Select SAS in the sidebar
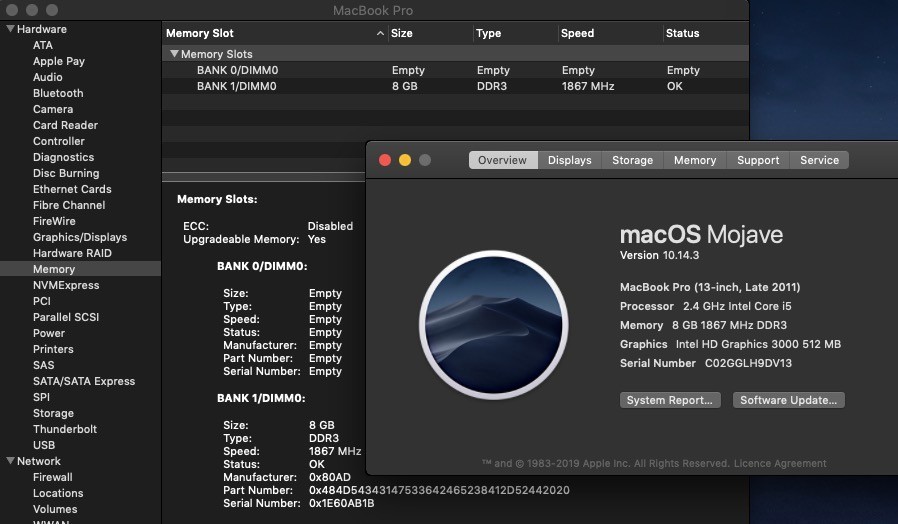Screen dimensions: 898x524 44,365
